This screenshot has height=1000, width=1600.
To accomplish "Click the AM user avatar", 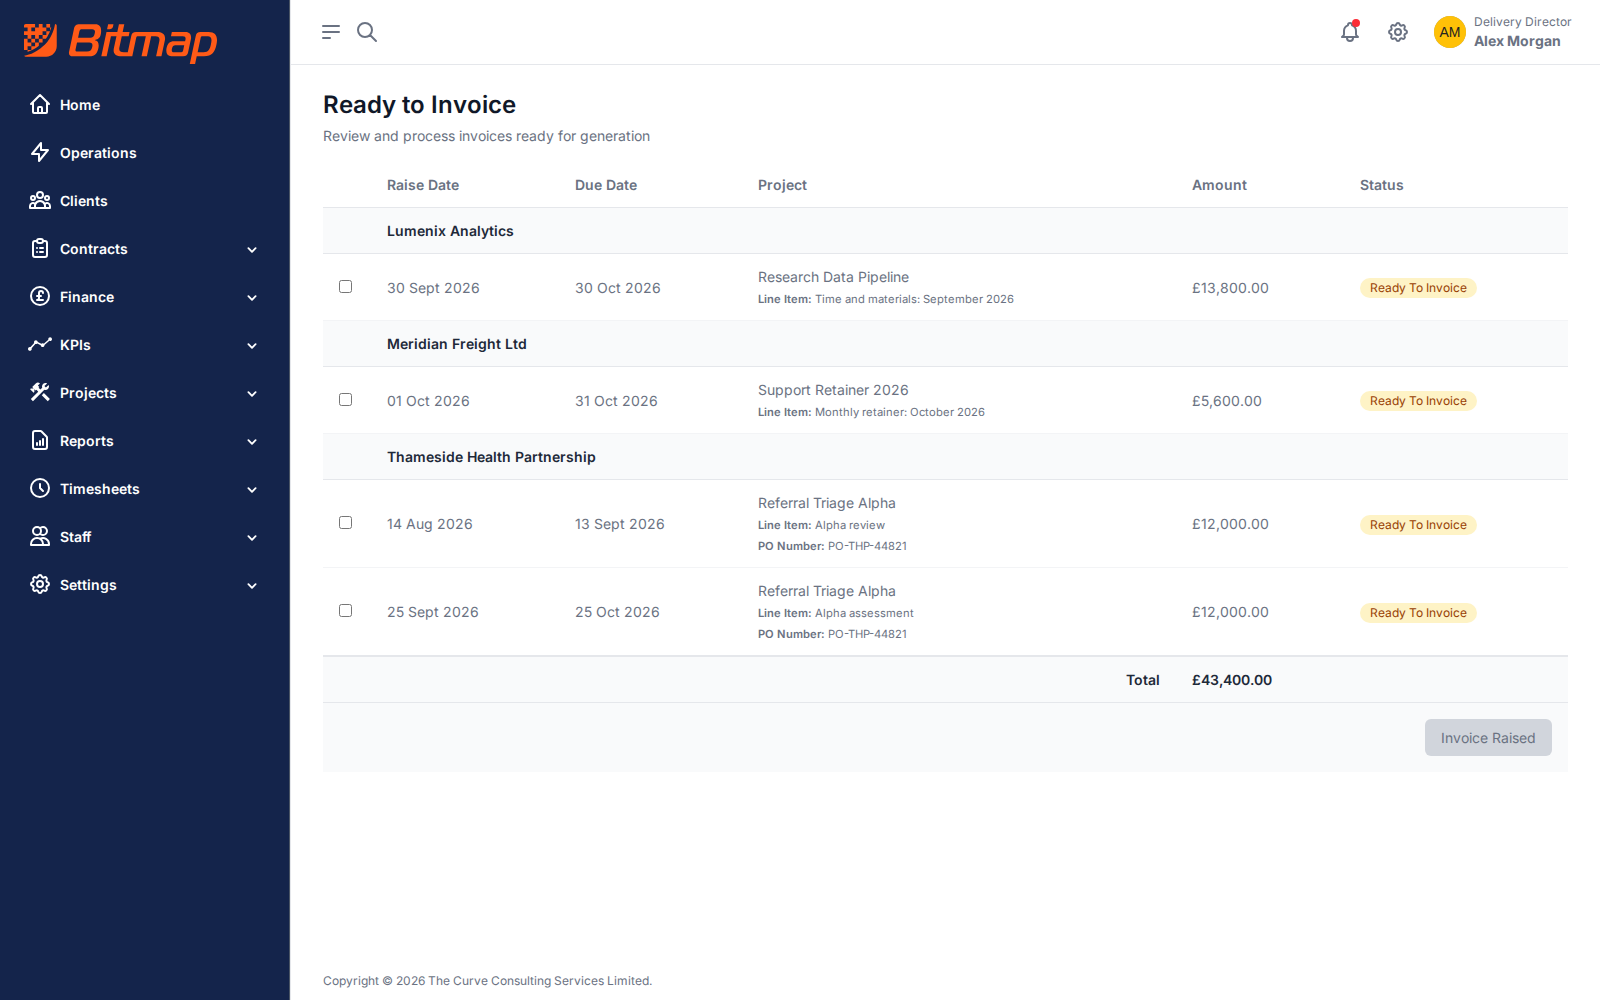I will pos(1450,32).
